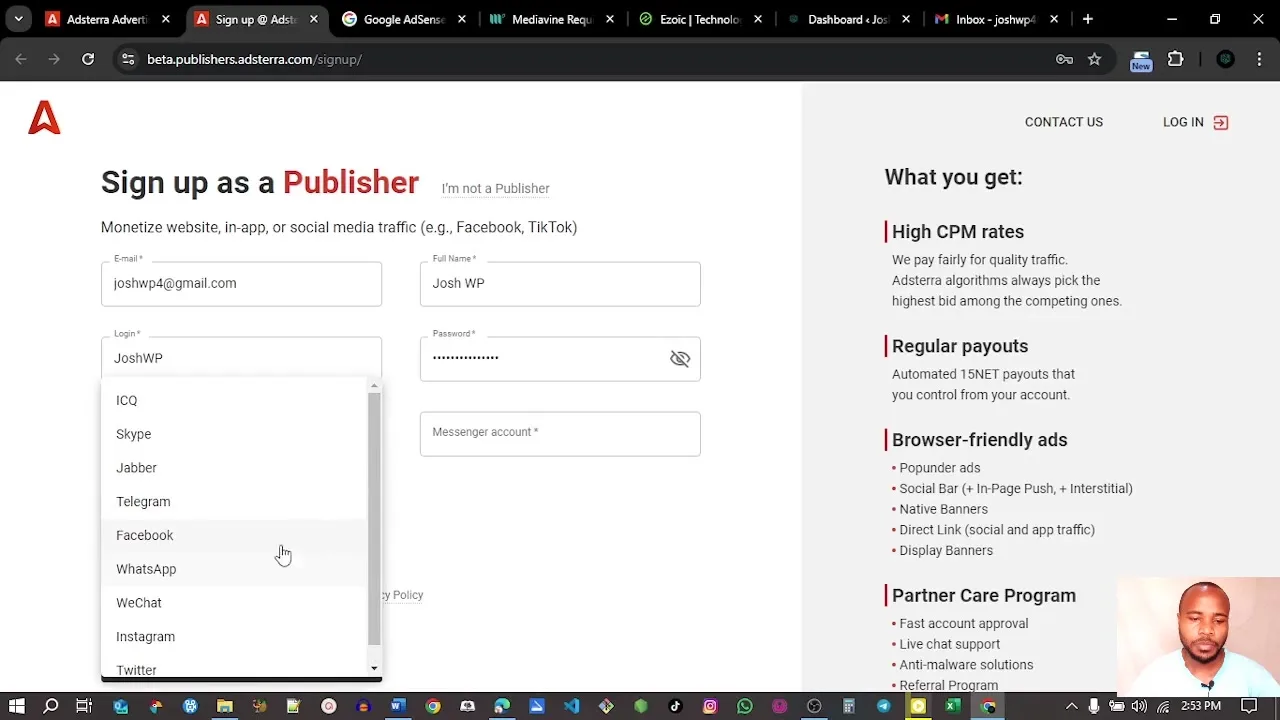This screenshot has height=720, width=1280.
Task: Select WeChat in the dropdown list
Action: pyautogui.click(x=235, y=603)
